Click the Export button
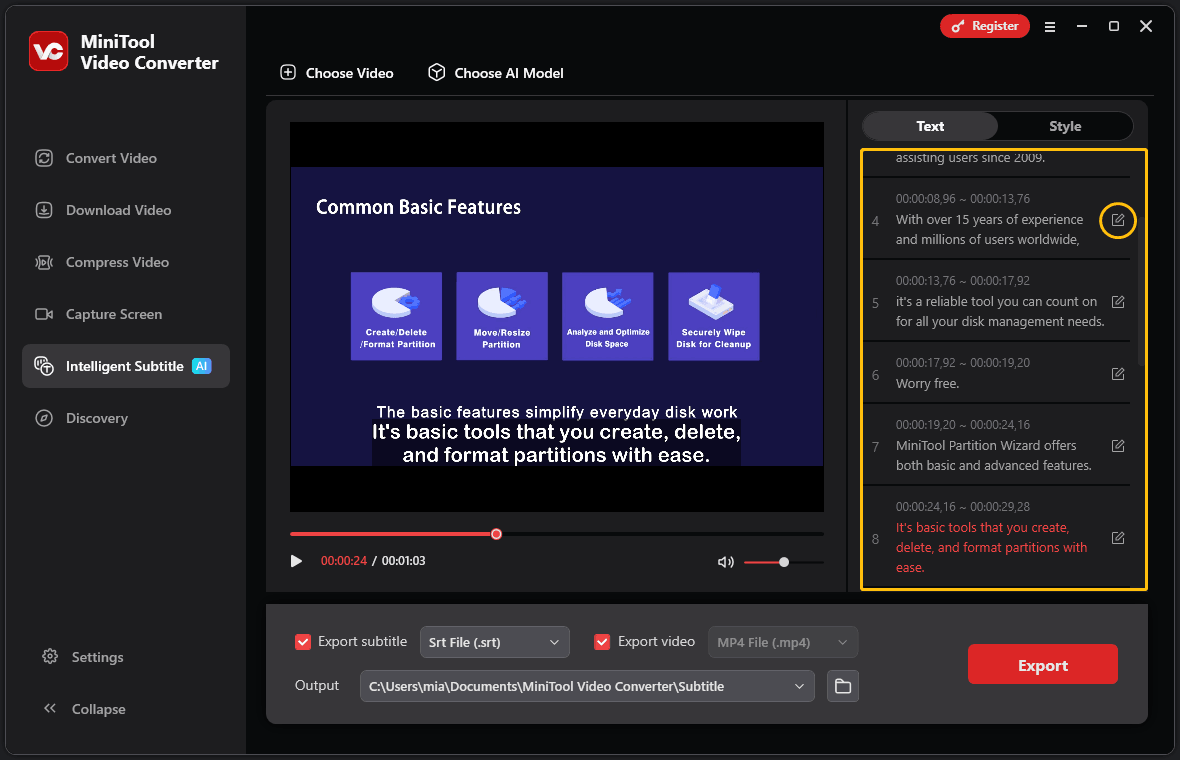 click(1042, 664)
